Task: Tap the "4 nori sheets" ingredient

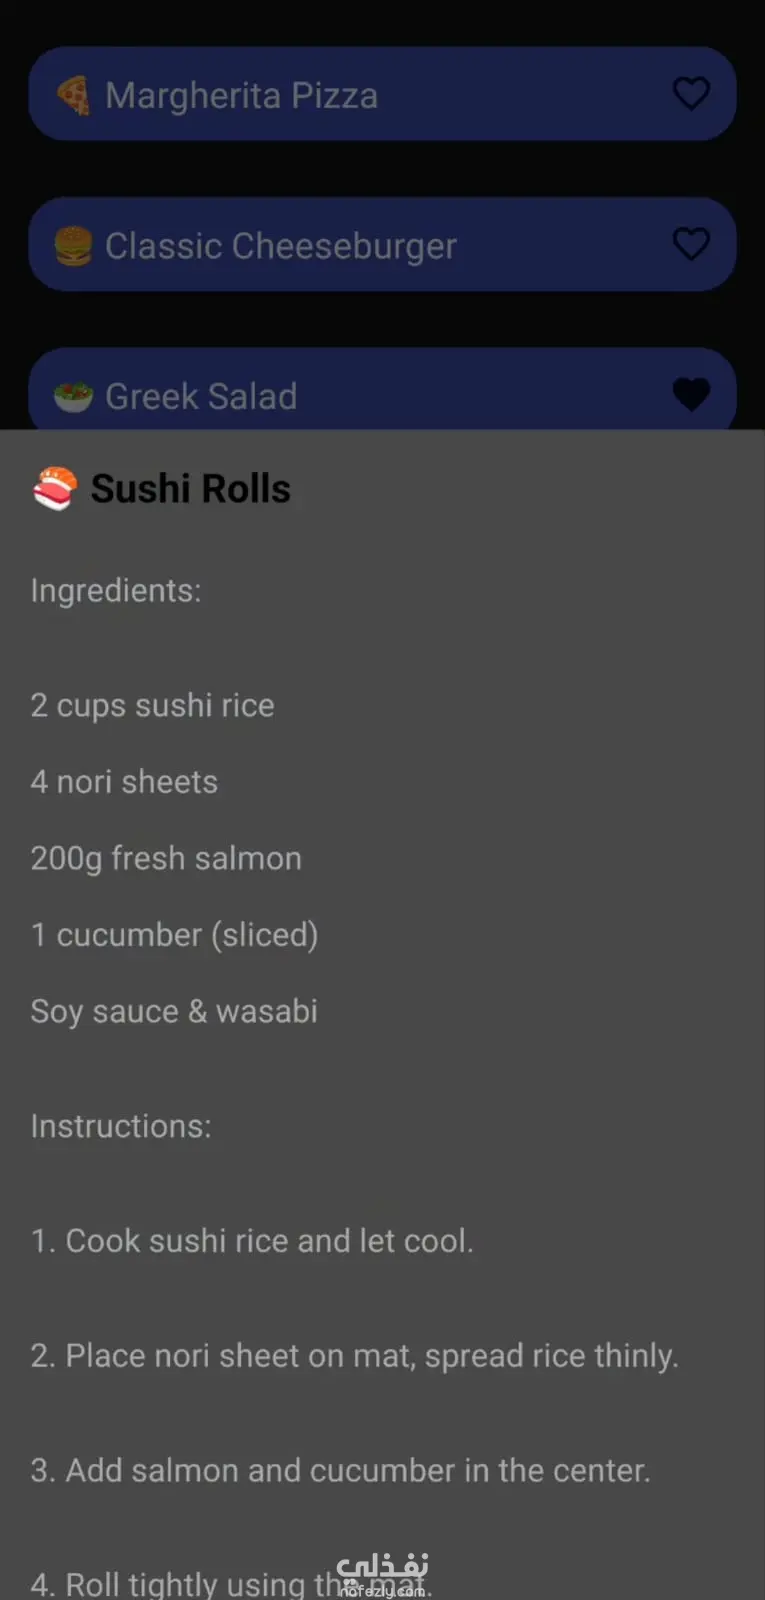Action: pyautogui.click(x=124, y=782)
